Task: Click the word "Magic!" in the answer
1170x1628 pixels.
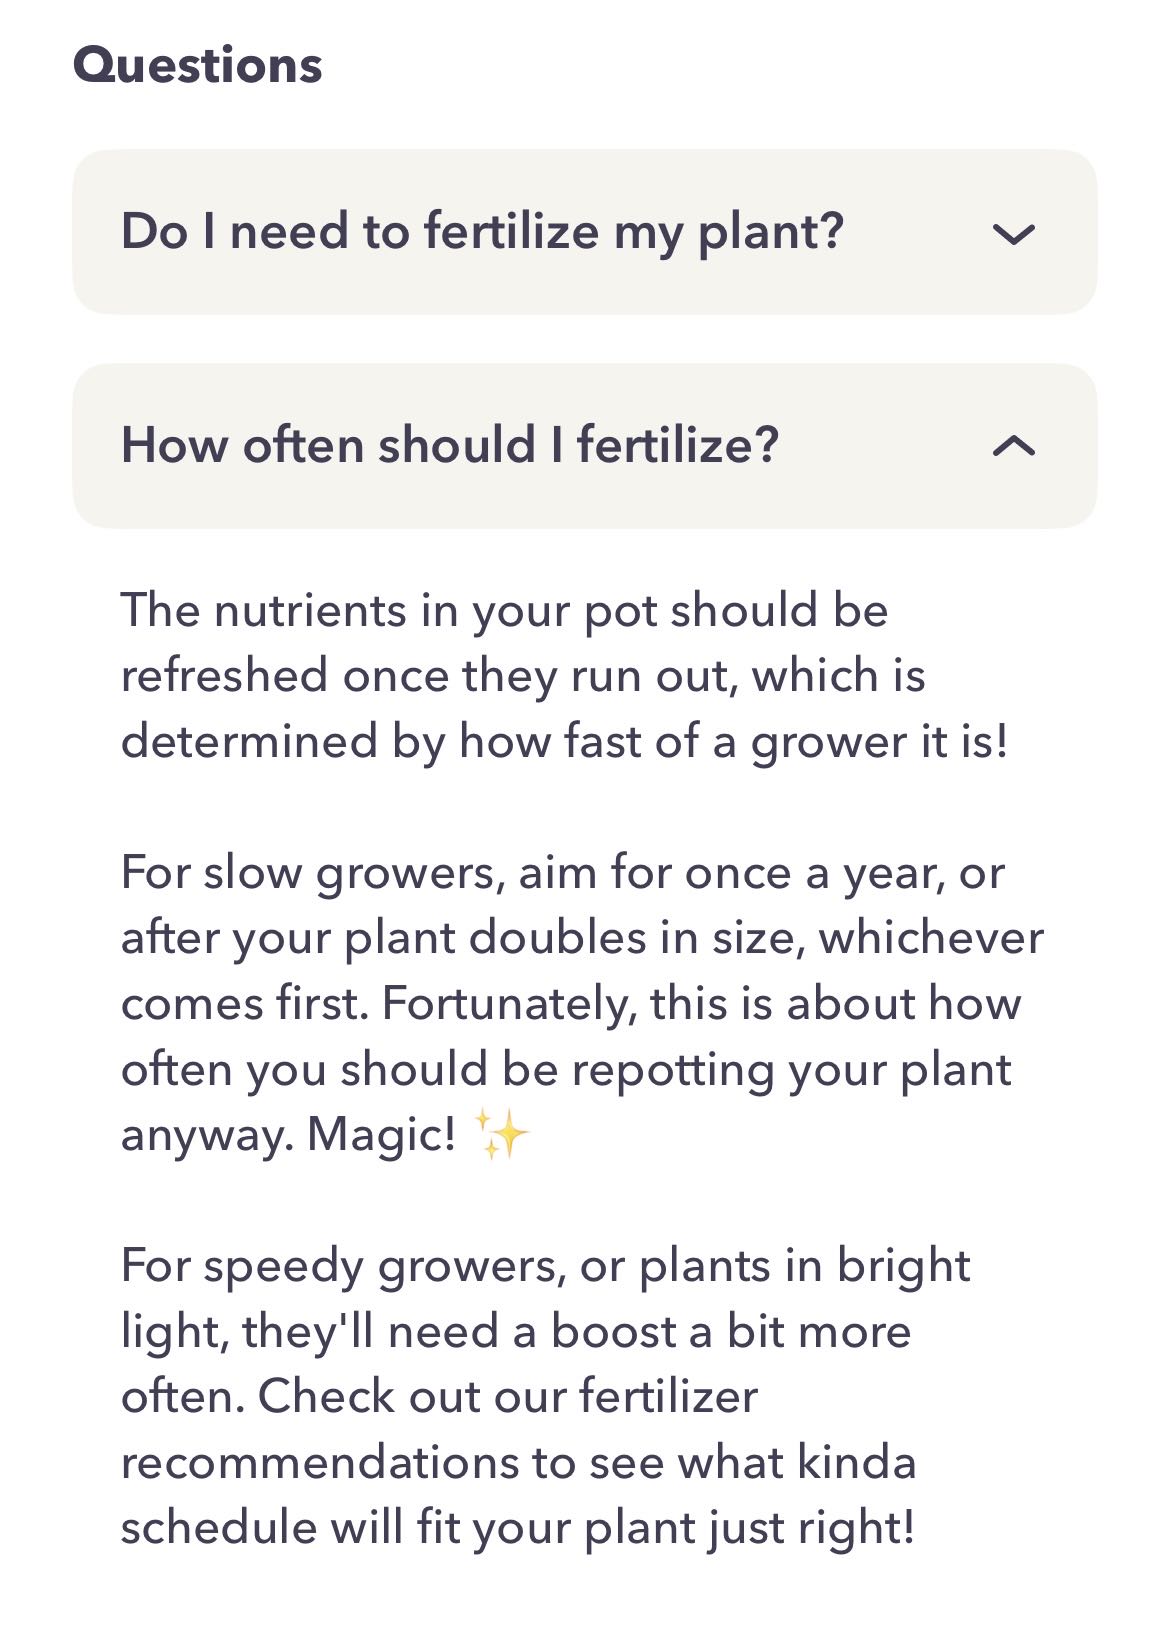Action: tap(381, 1134)
